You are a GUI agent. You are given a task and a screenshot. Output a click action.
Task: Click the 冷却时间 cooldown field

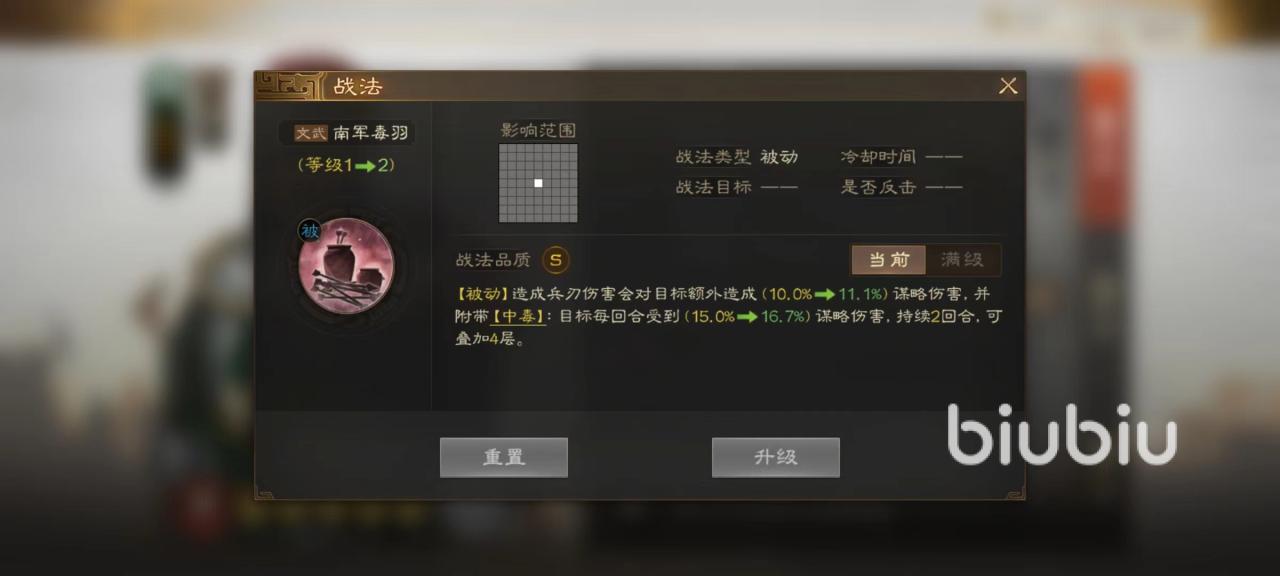pyautogui.click(x=901, y=157)
